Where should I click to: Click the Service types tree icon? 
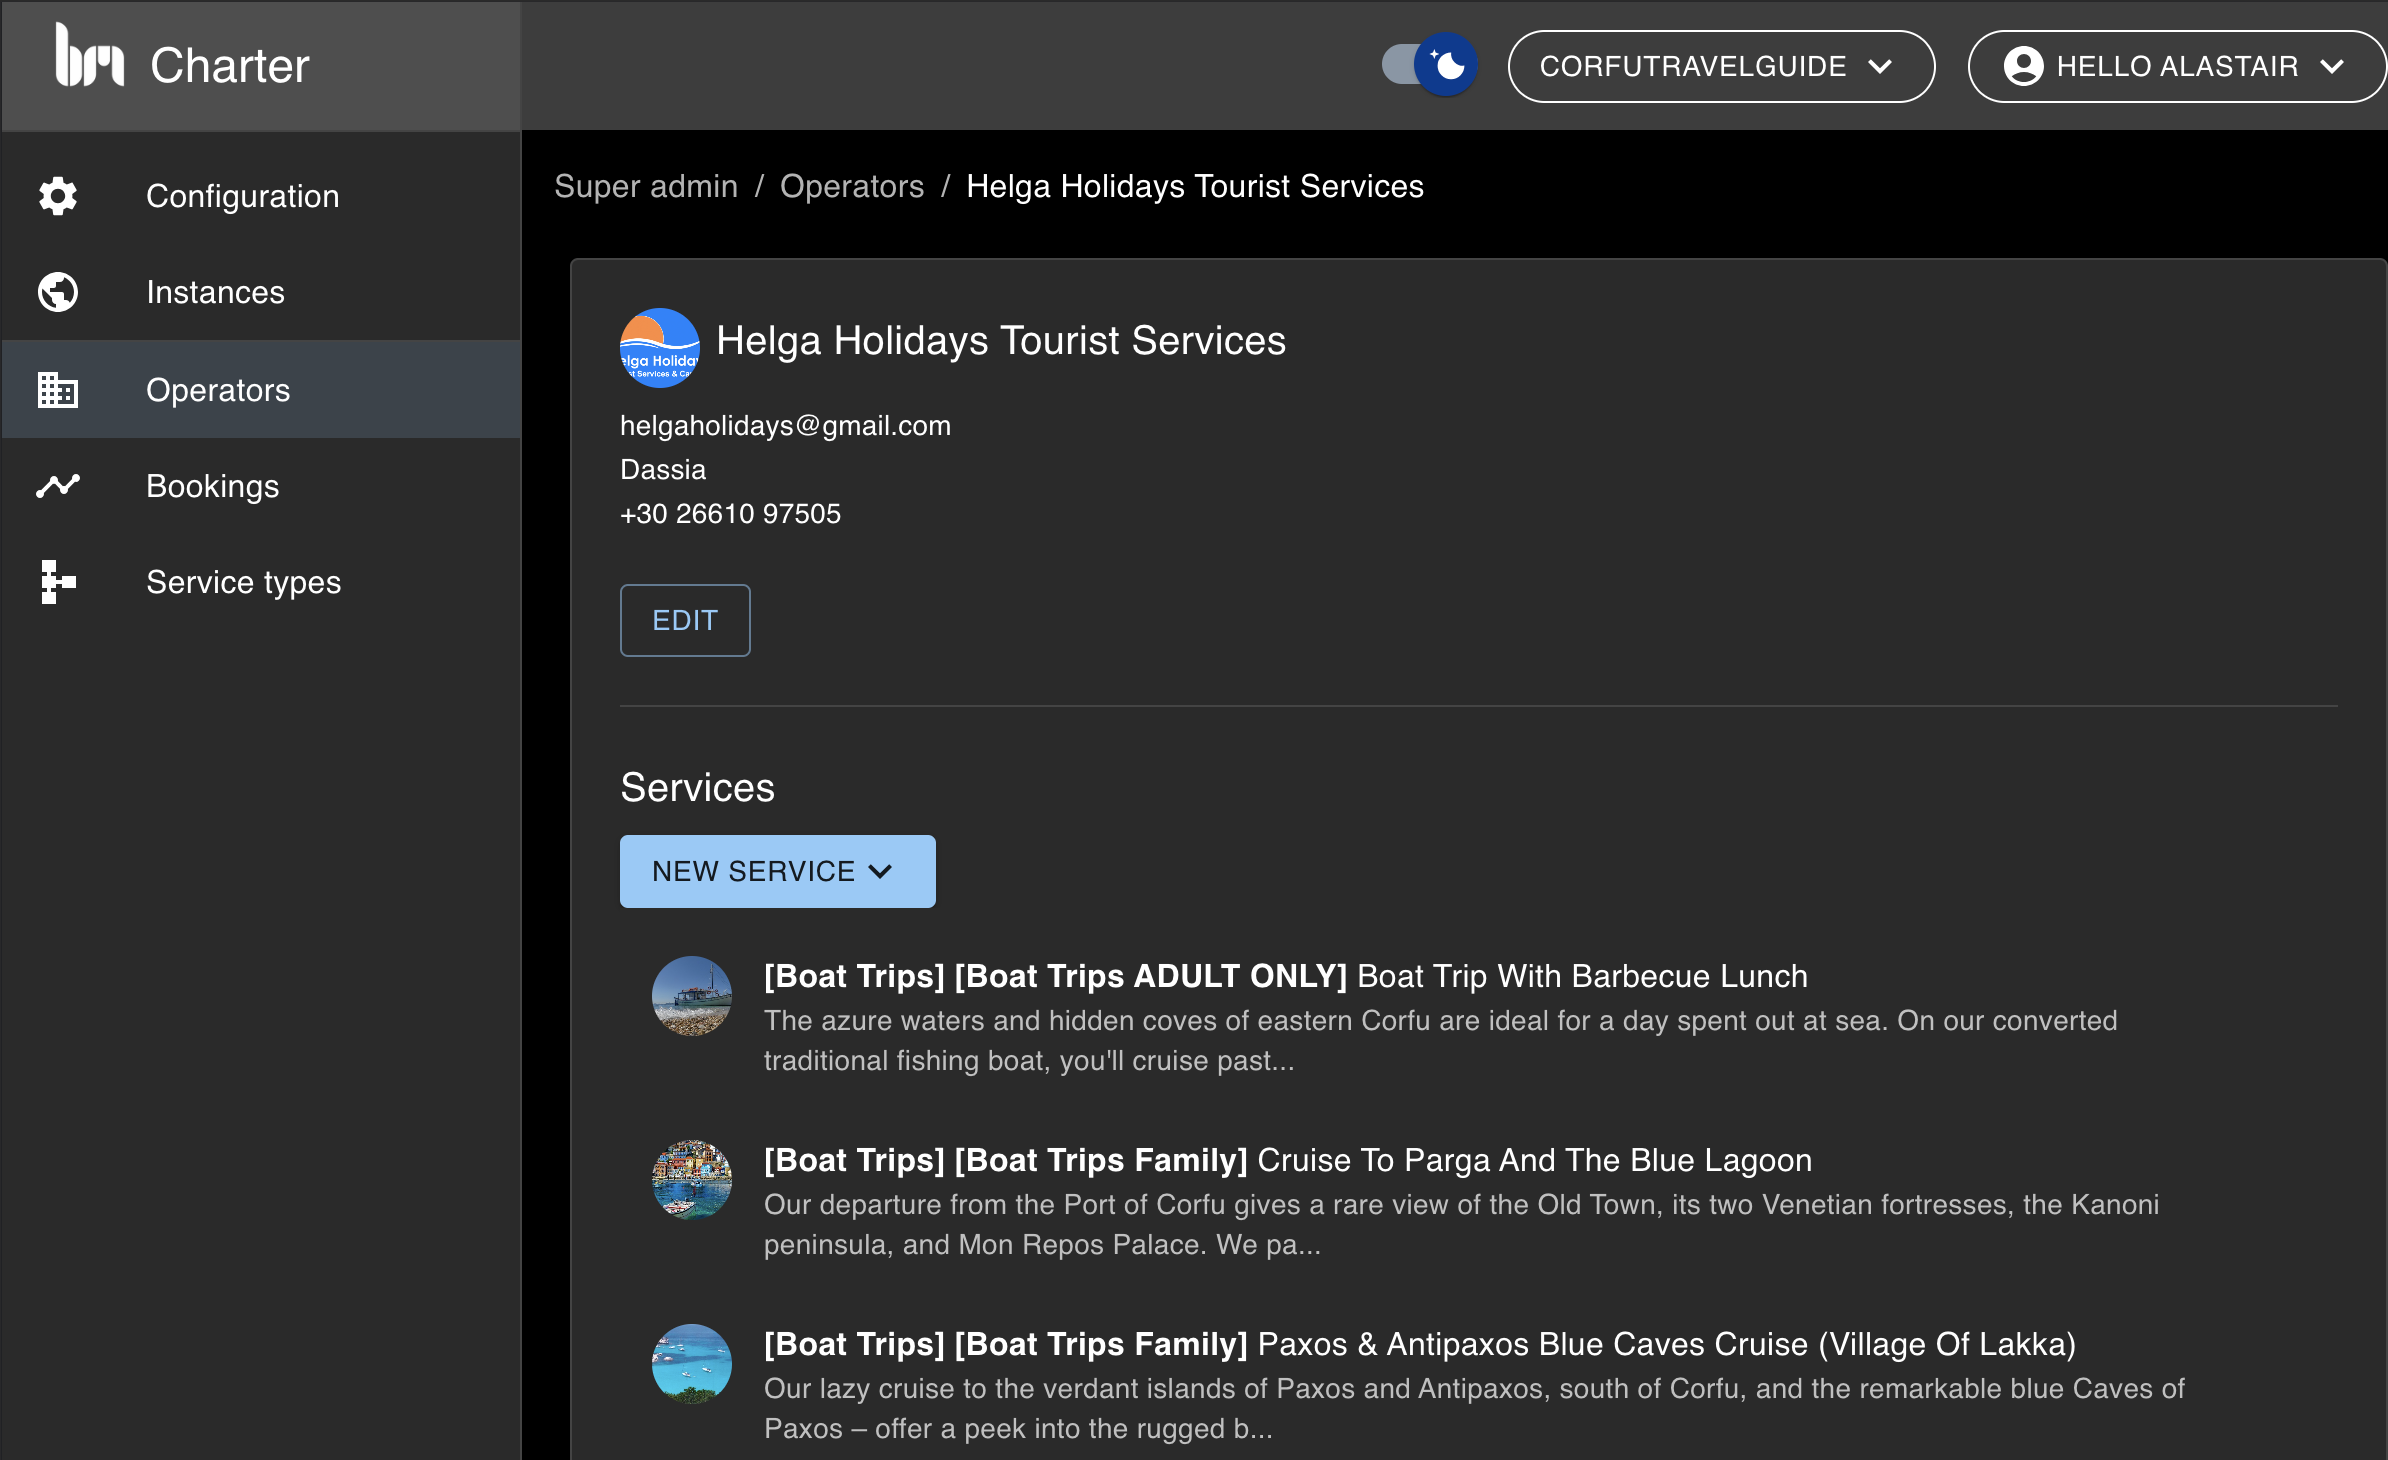click(58, 582)
